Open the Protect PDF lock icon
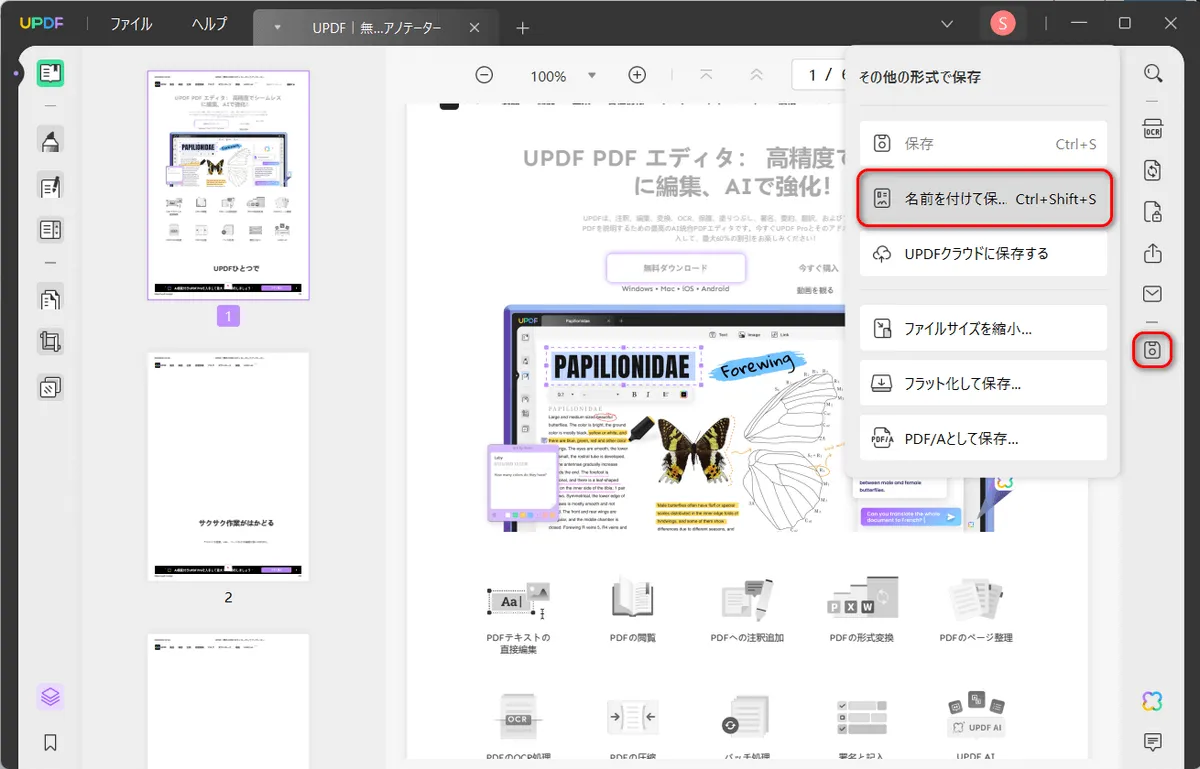The height and width of the screenshot is (769, 1200). click(1153, 212)
